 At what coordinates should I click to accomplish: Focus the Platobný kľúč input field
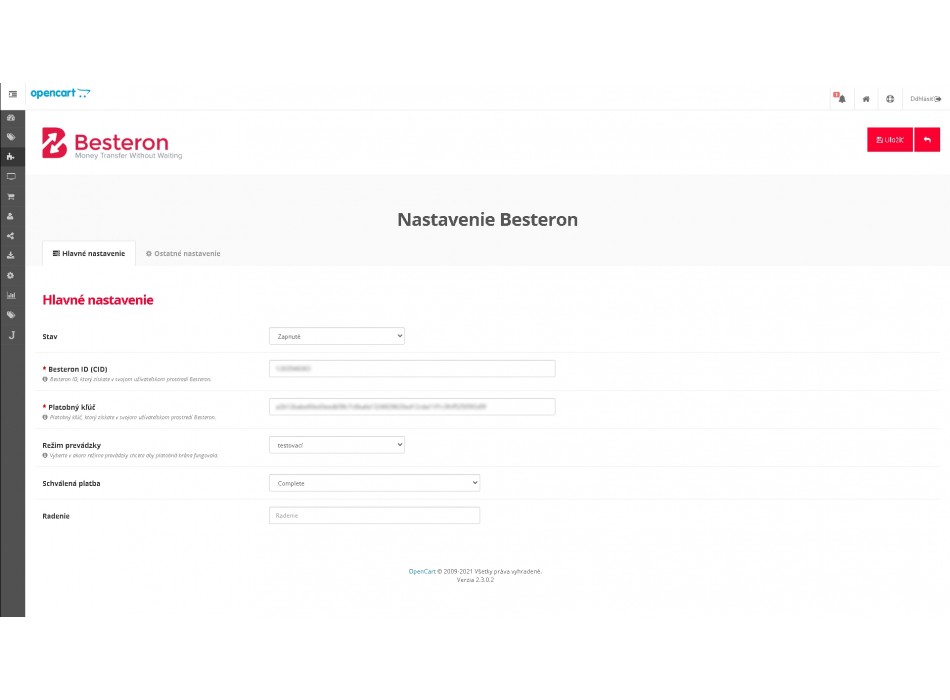pos(412,407)
